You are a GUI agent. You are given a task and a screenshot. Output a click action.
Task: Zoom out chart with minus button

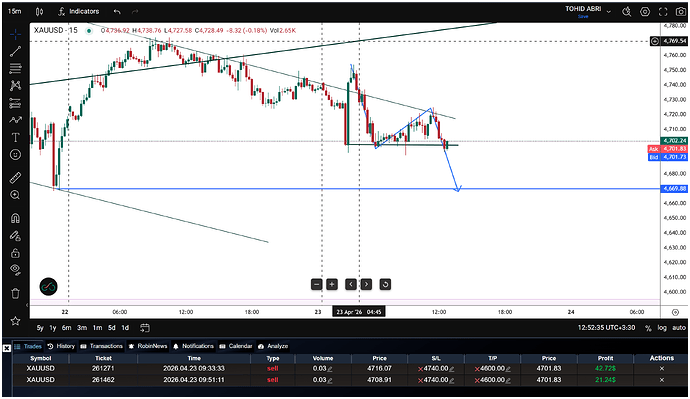(x=316, y=284)
